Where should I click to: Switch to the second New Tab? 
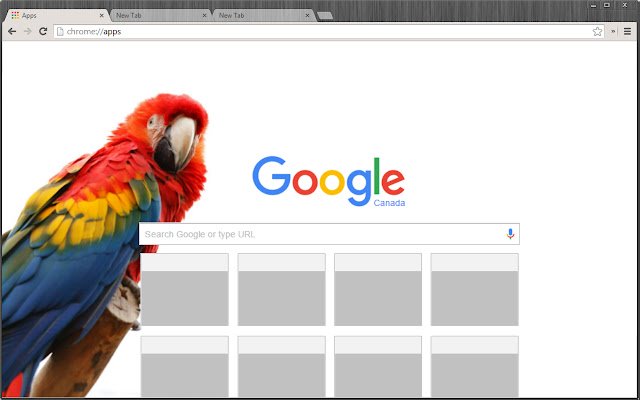coord(263,16)
